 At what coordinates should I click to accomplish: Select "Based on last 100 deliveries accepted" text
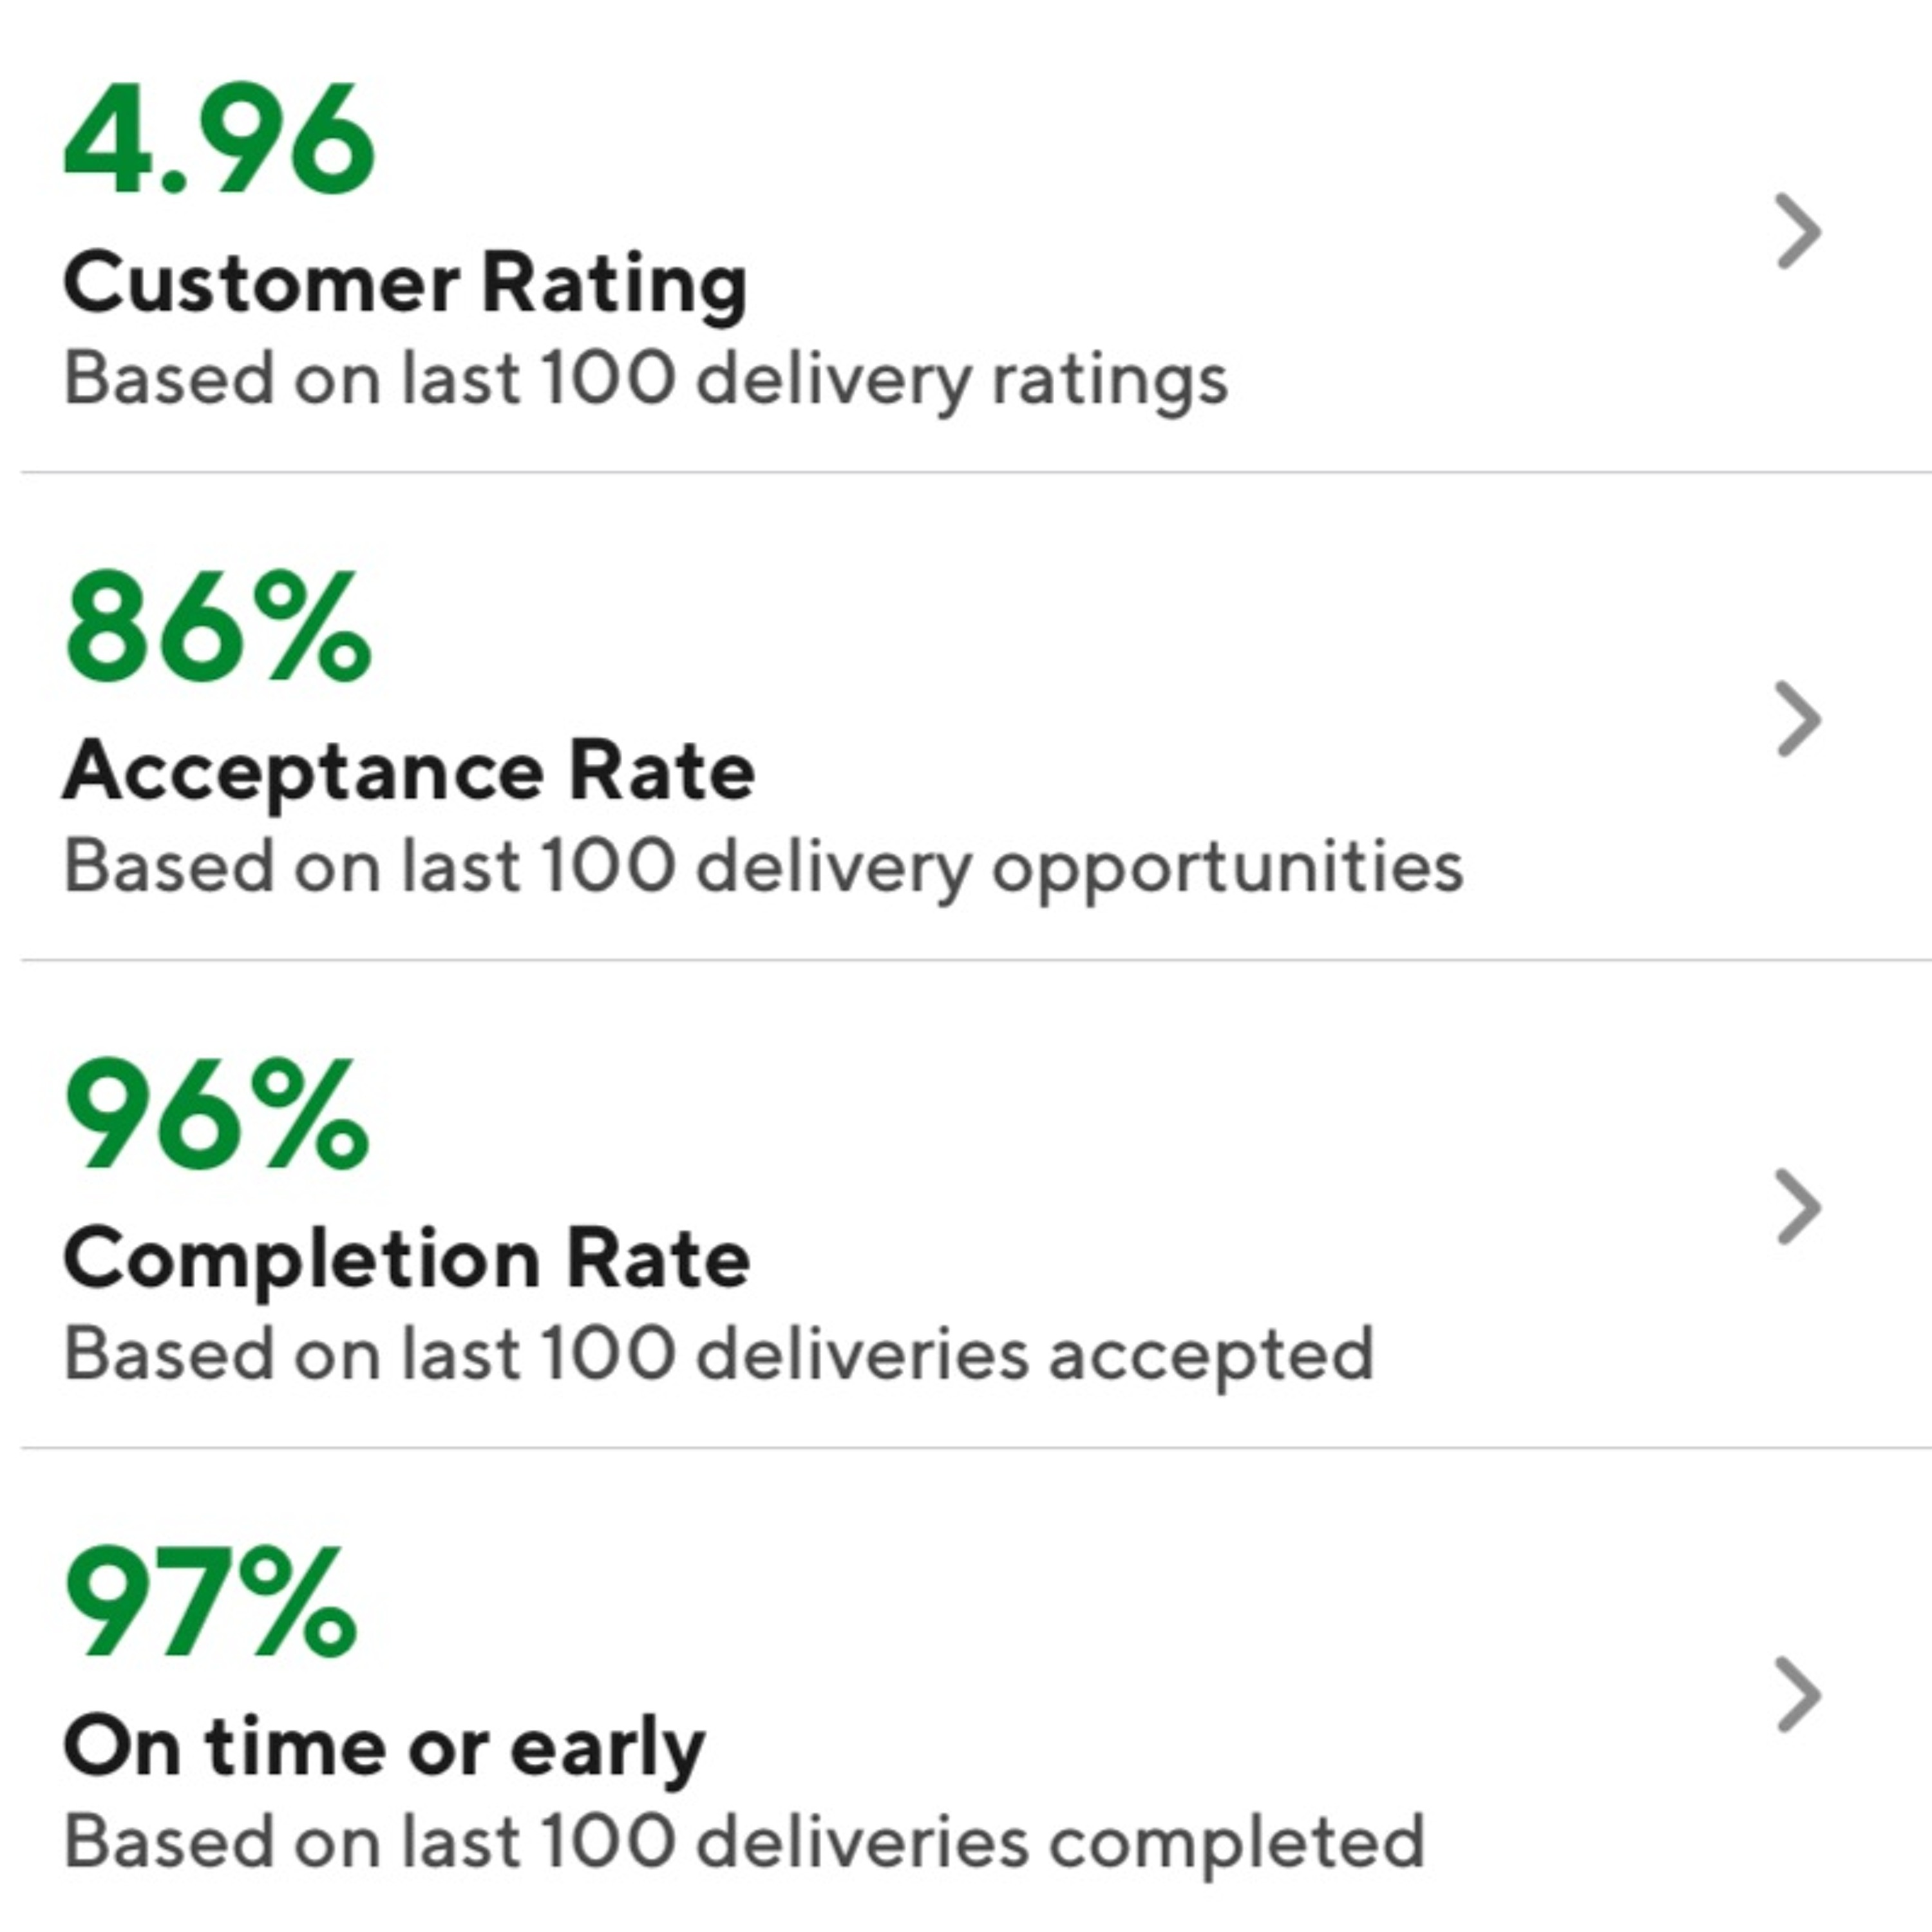pos(719,1355)
